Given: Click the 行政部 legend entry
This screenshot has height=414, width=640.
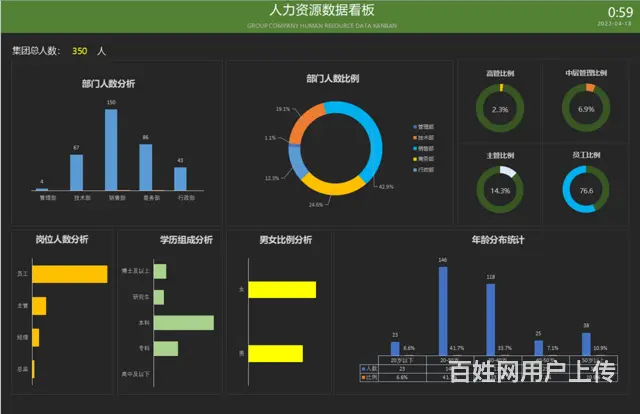Looking at the screenshot, I should [424, 169].
